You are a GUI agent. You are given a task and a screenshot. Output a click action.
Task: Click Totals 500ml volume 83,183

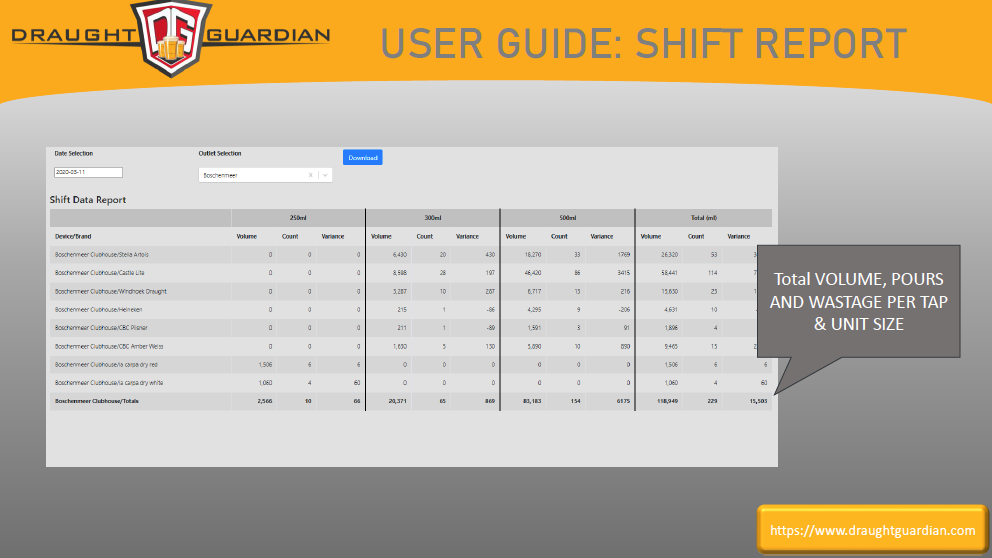533,401
